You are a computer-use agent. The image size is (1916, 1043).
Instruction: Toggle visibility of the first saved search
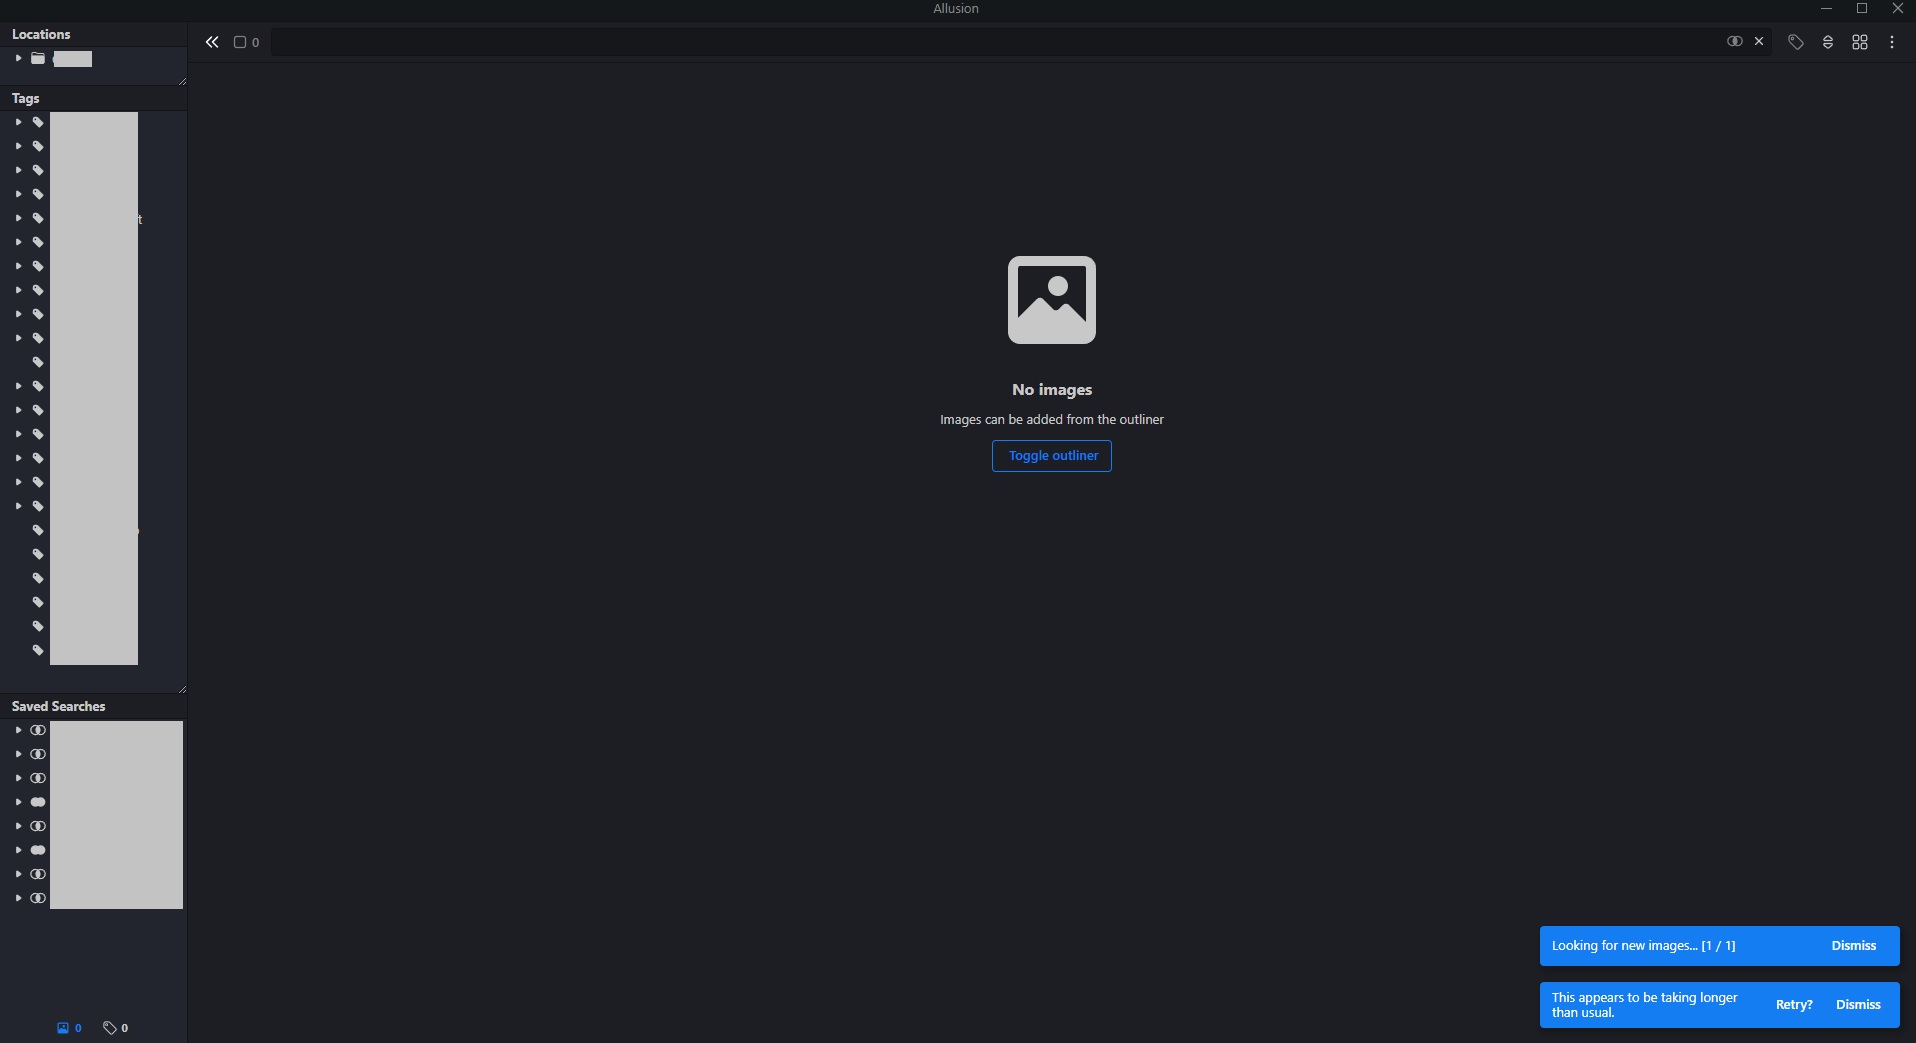[x=38, y=730]
